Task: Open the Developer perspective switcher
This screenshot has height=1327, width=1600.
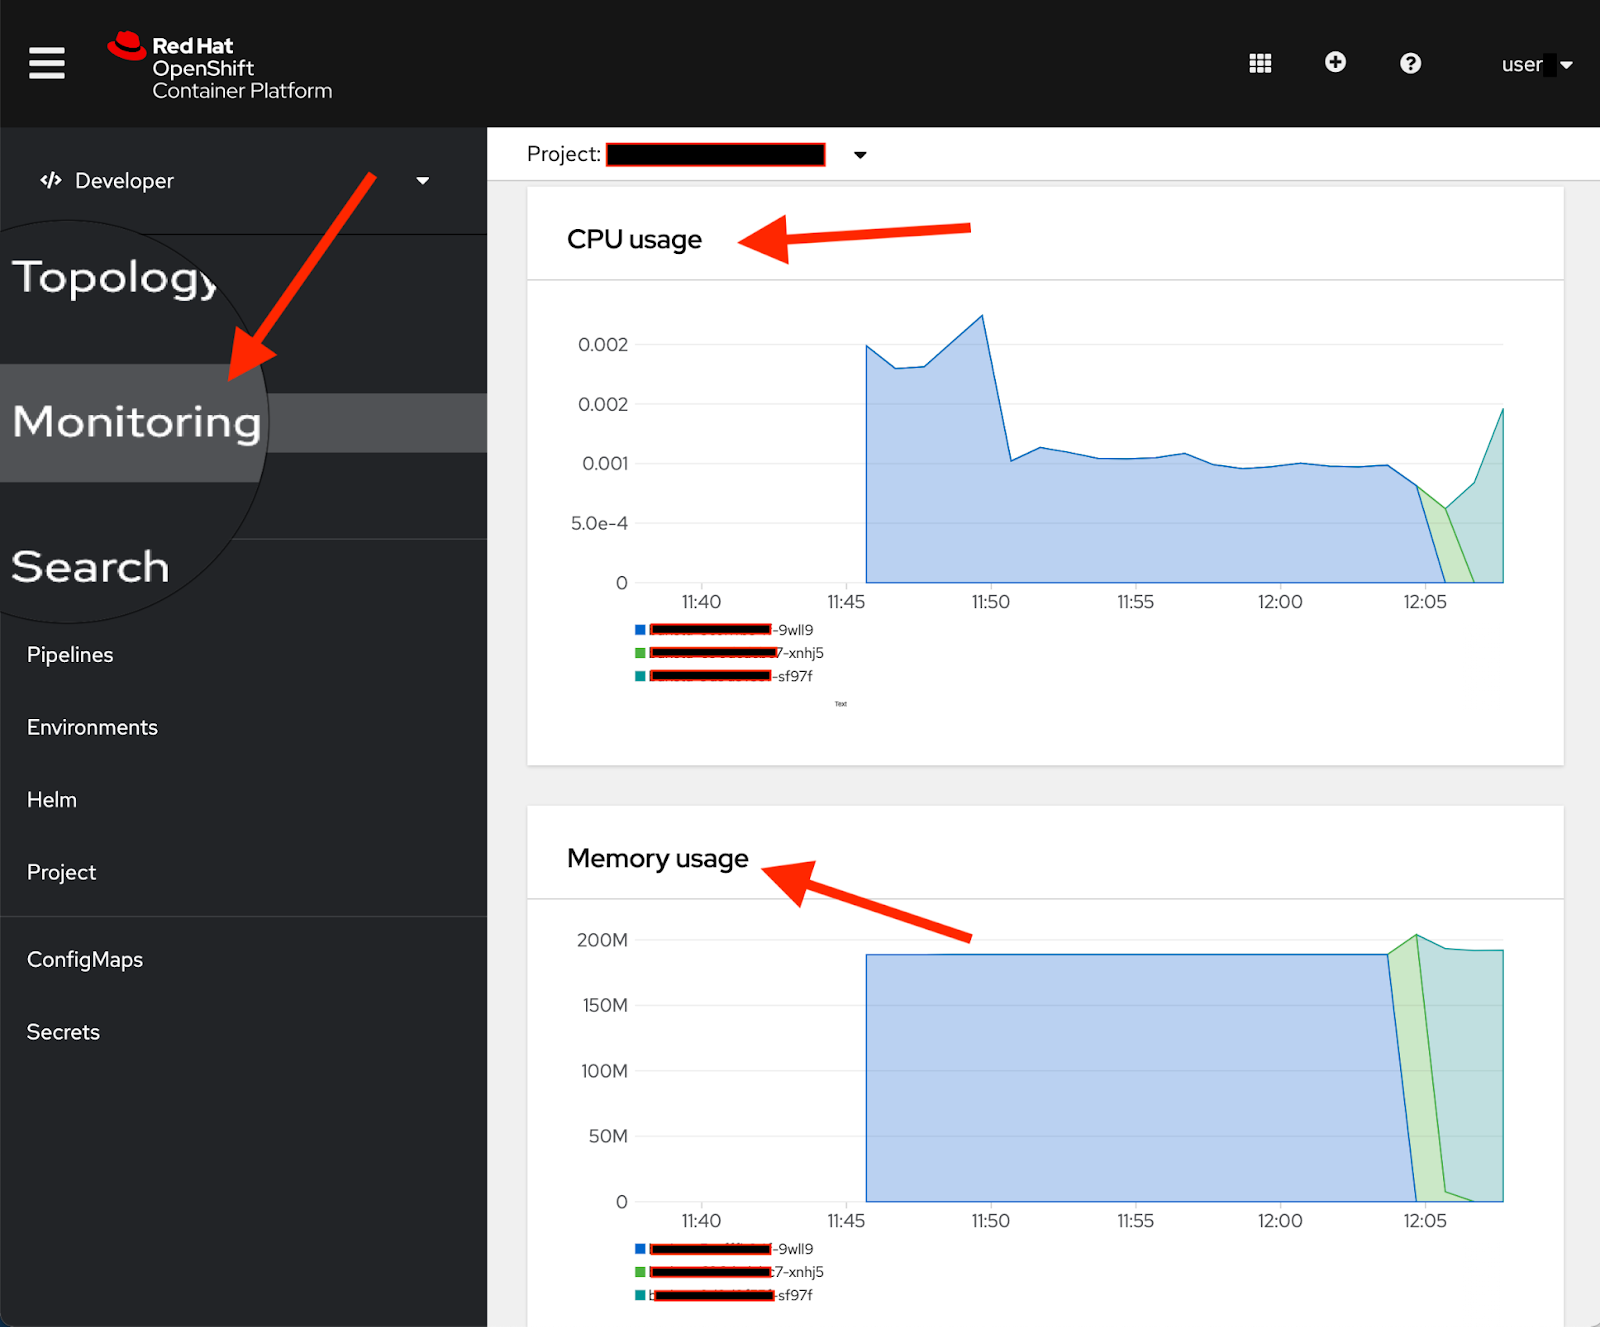Action: (x=422, y=181)
